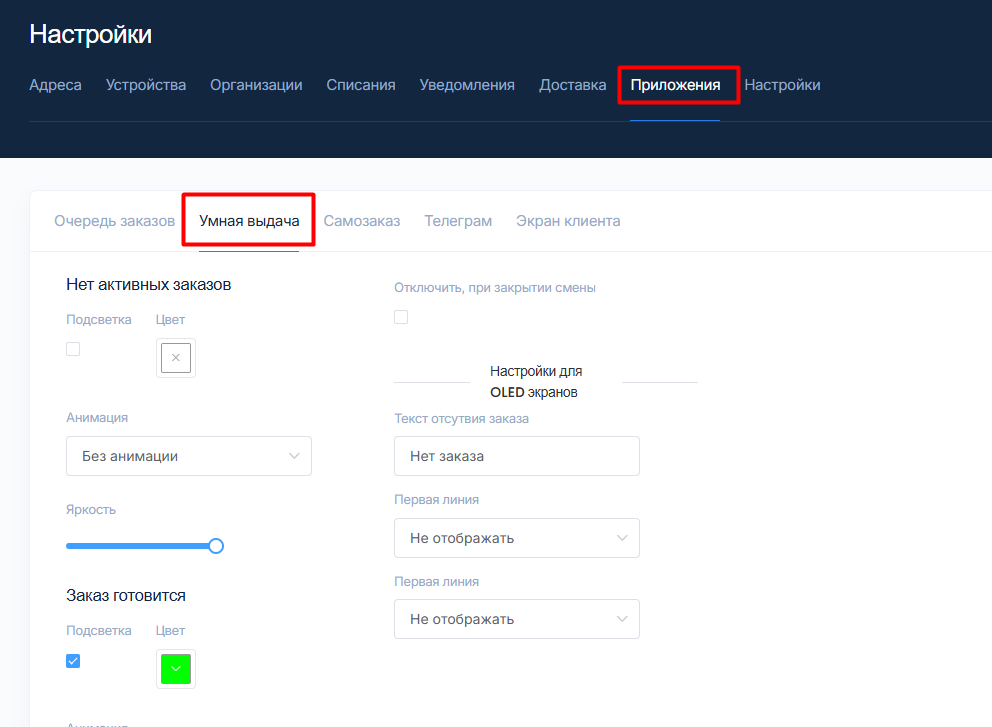Open the Самозаказ sub-tab
The height and width of the screenshot is (727, 992).
tap(362, 221)
